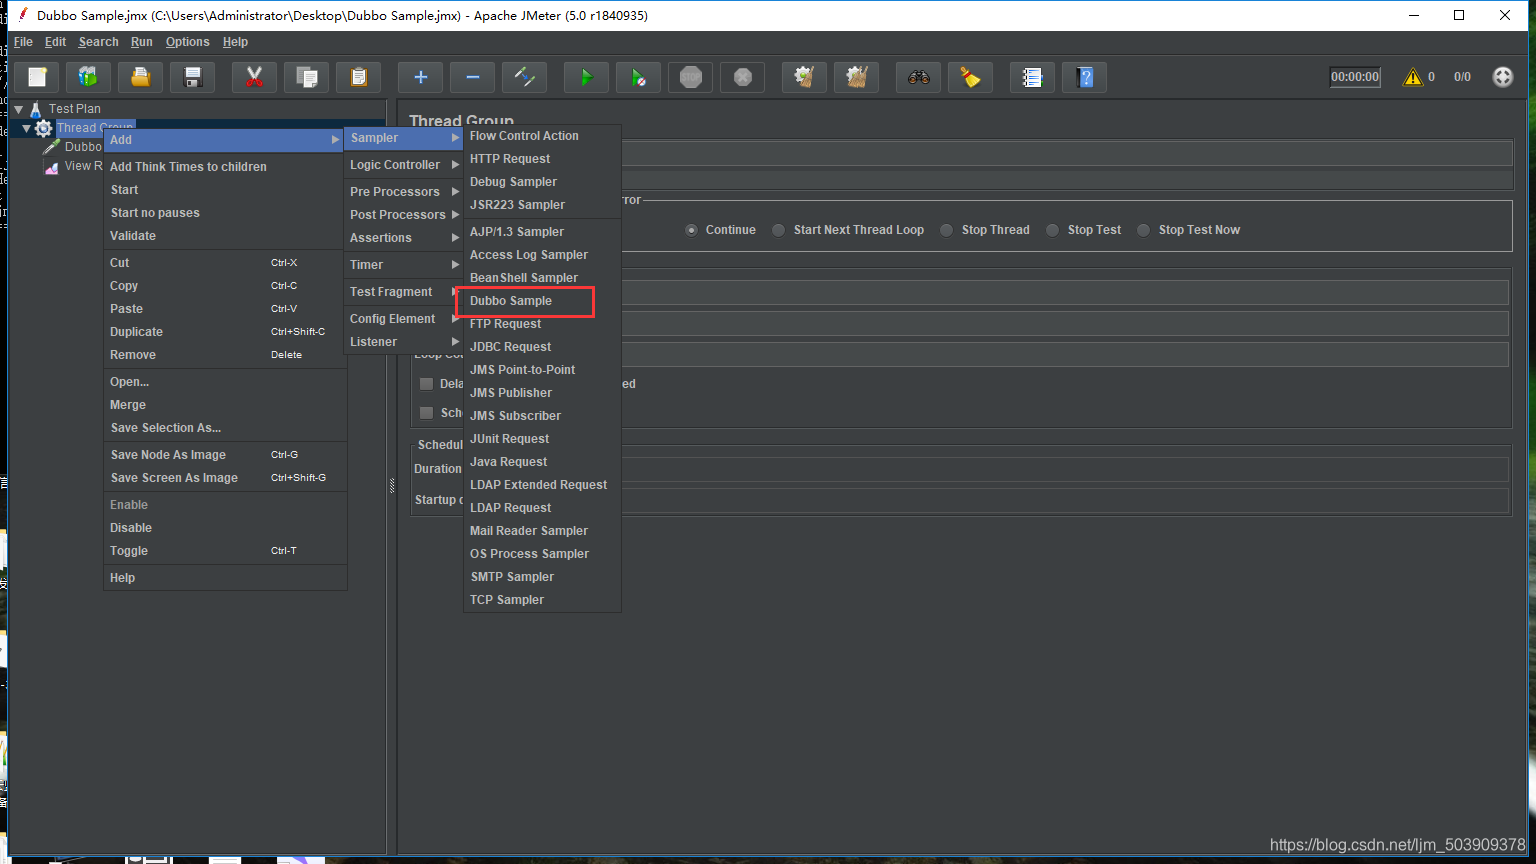Image resolution: width=1536 pixels, height=864 pixels.
Task: Toggle the Delay Thread creation checkbox
Action: 427,384
